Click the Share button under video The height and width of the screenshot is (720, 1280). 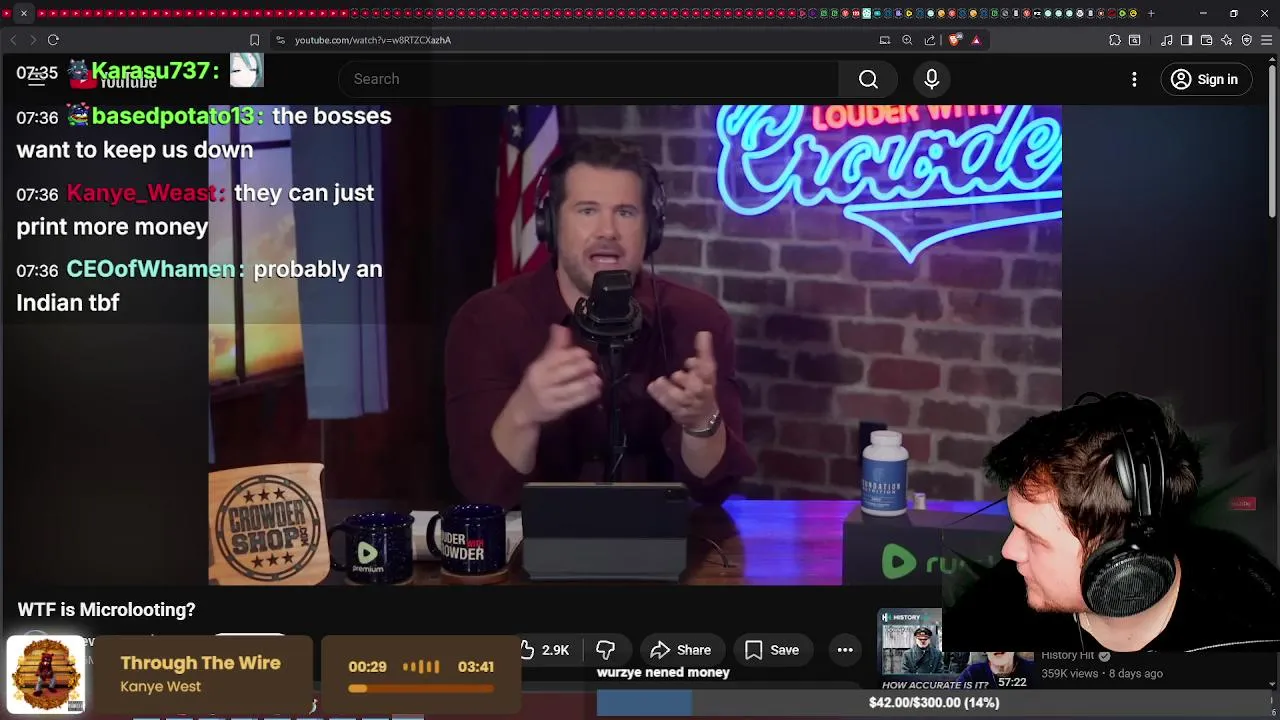(x=681, y=650)
